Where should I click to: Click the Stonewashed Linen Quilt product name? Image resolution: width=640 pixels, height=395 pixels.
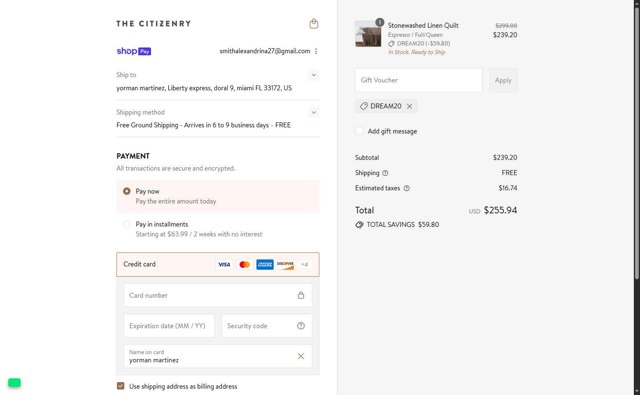423,25
